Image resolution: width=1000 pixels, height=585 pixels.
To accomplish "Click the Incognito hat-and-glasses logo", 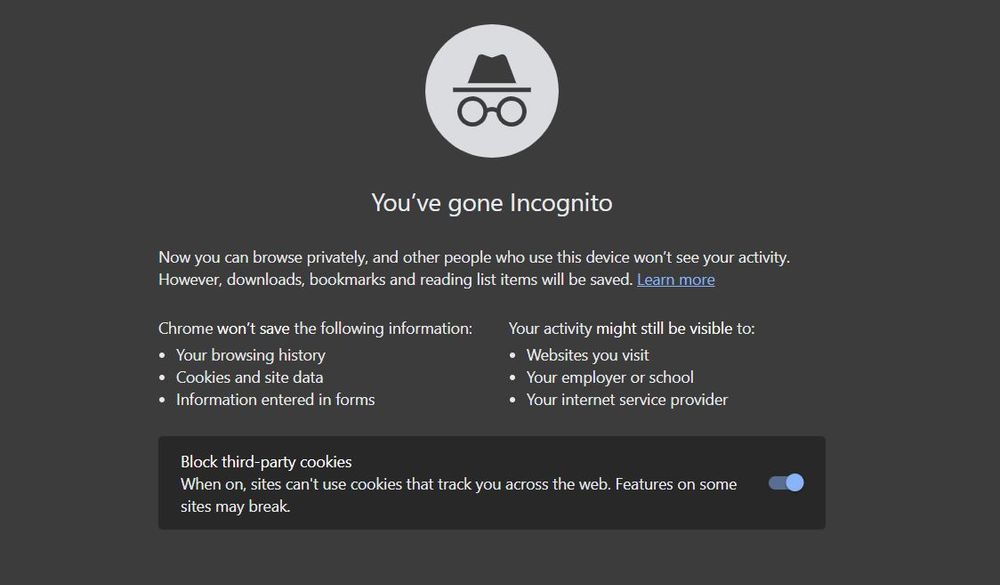I will [492, 91].
